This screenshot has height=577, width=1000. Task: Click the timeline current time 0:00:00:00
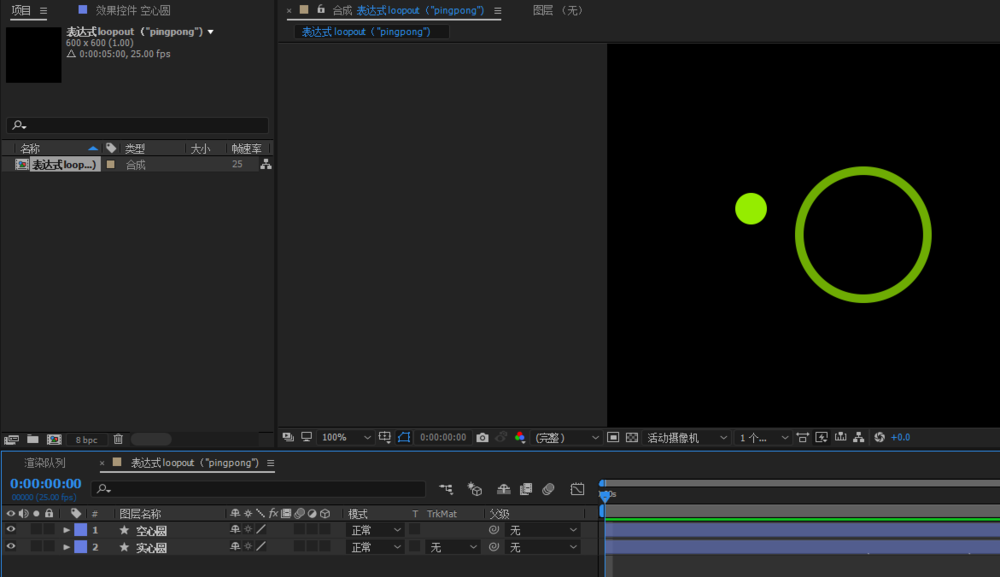(x=45, y=484)
